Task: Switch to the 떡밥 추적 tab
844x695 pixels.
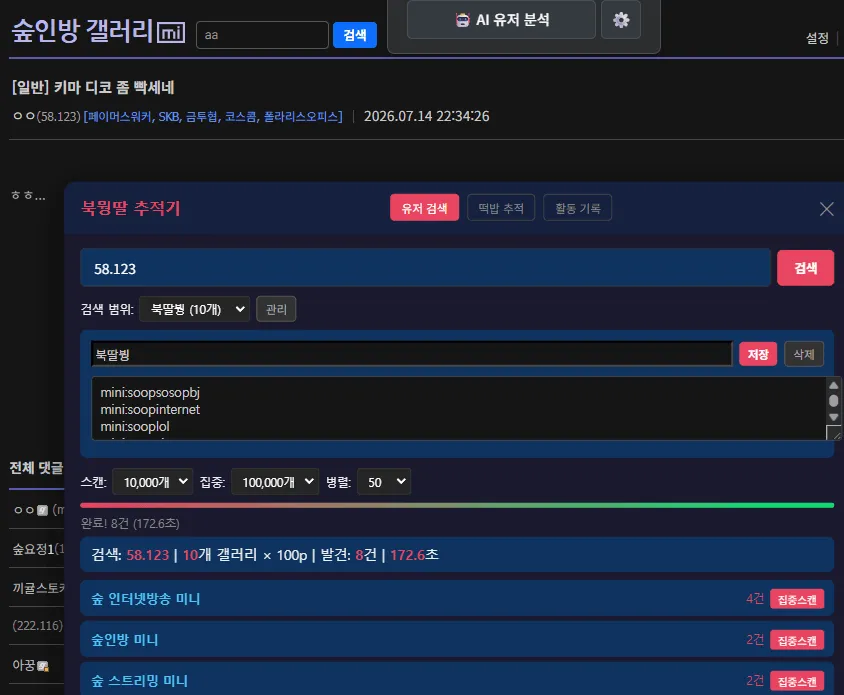Action: [501, 208]
